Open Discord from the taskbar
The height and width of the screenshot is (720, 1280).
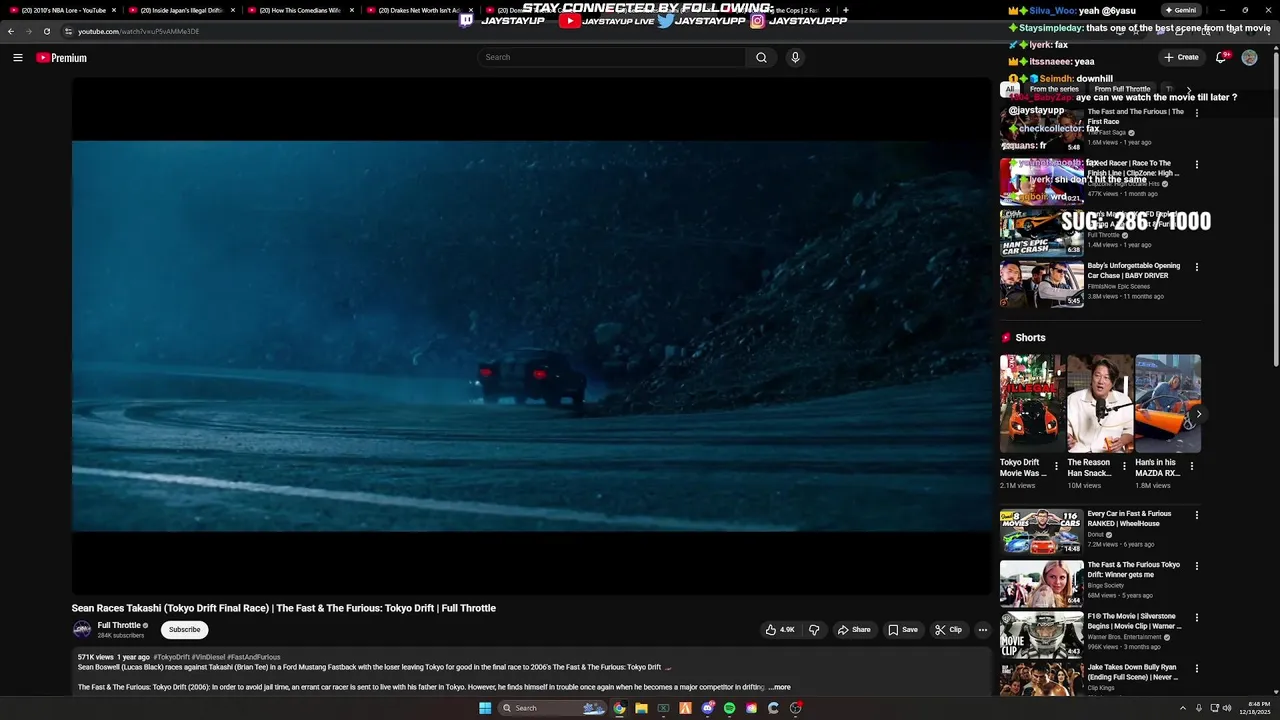pyautogui.click(x=707, y=708)
